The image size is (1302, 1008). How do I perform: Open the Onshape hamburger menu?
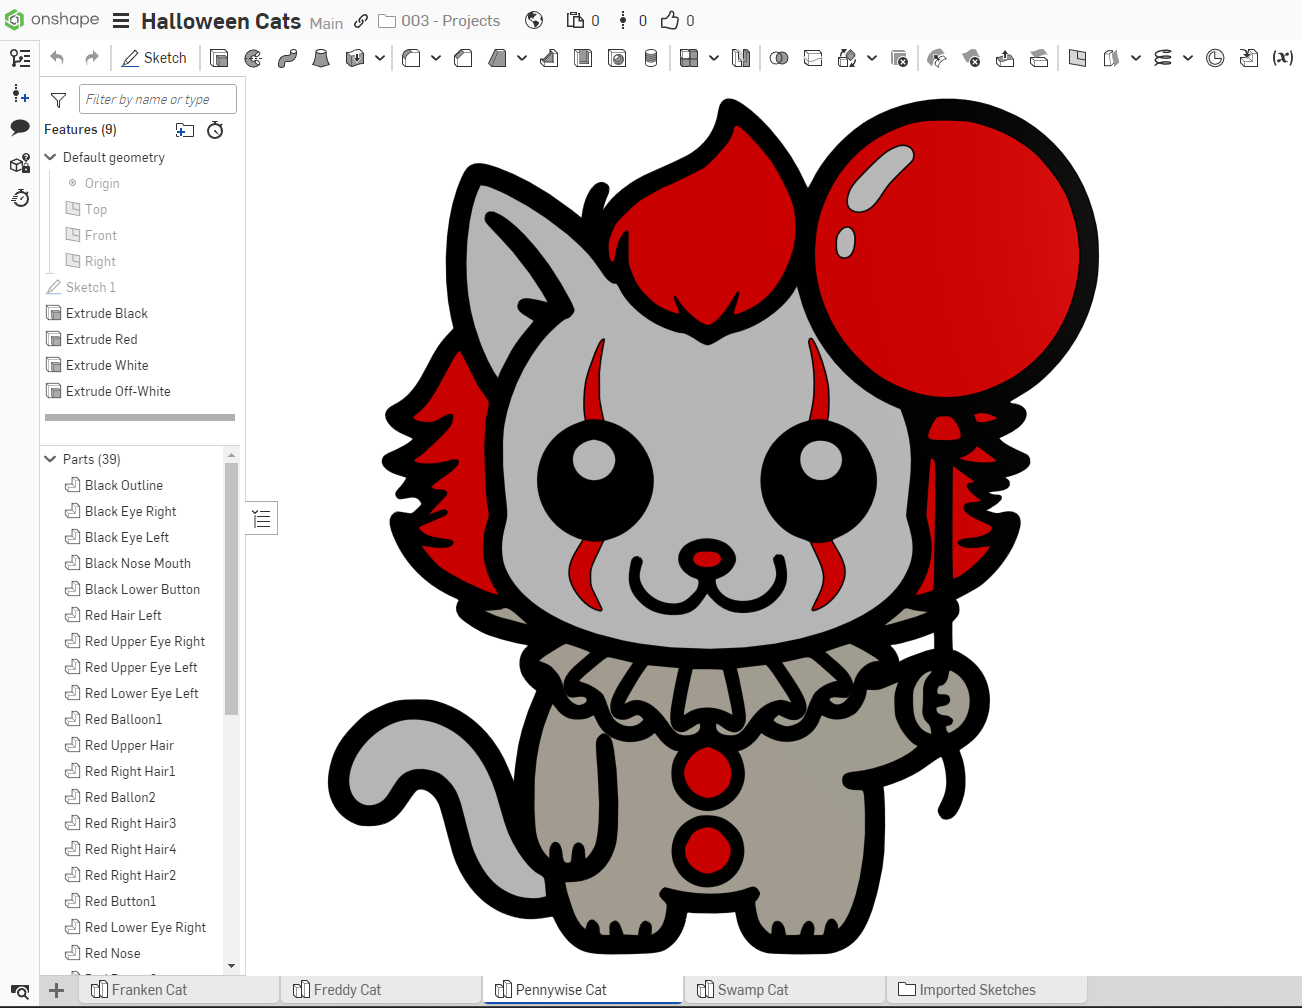[x=121, y=21]
